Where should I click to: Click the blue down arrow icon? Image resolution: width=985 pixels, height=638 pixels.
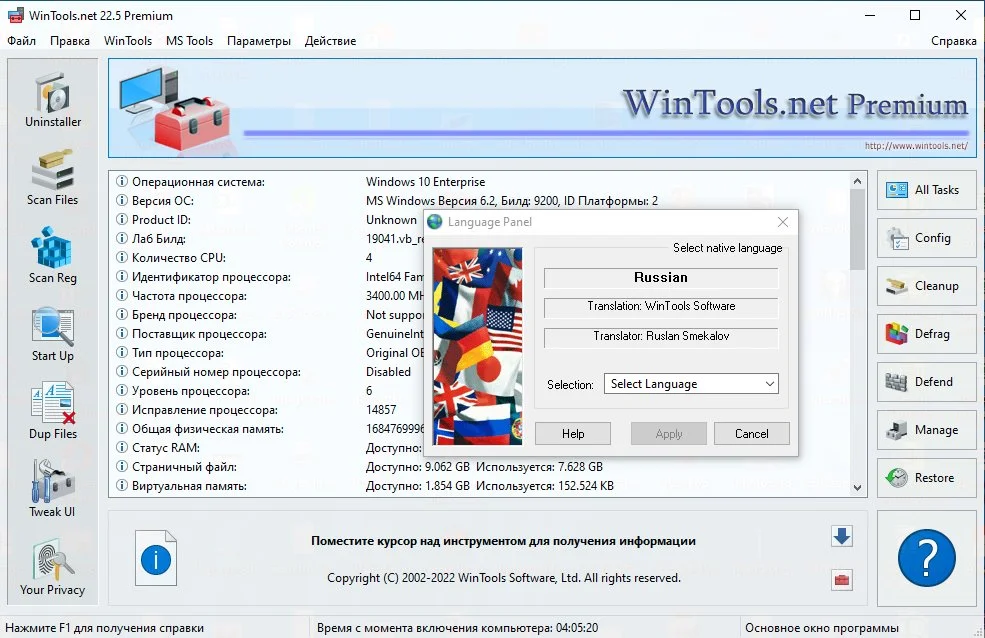click(842, 536)
